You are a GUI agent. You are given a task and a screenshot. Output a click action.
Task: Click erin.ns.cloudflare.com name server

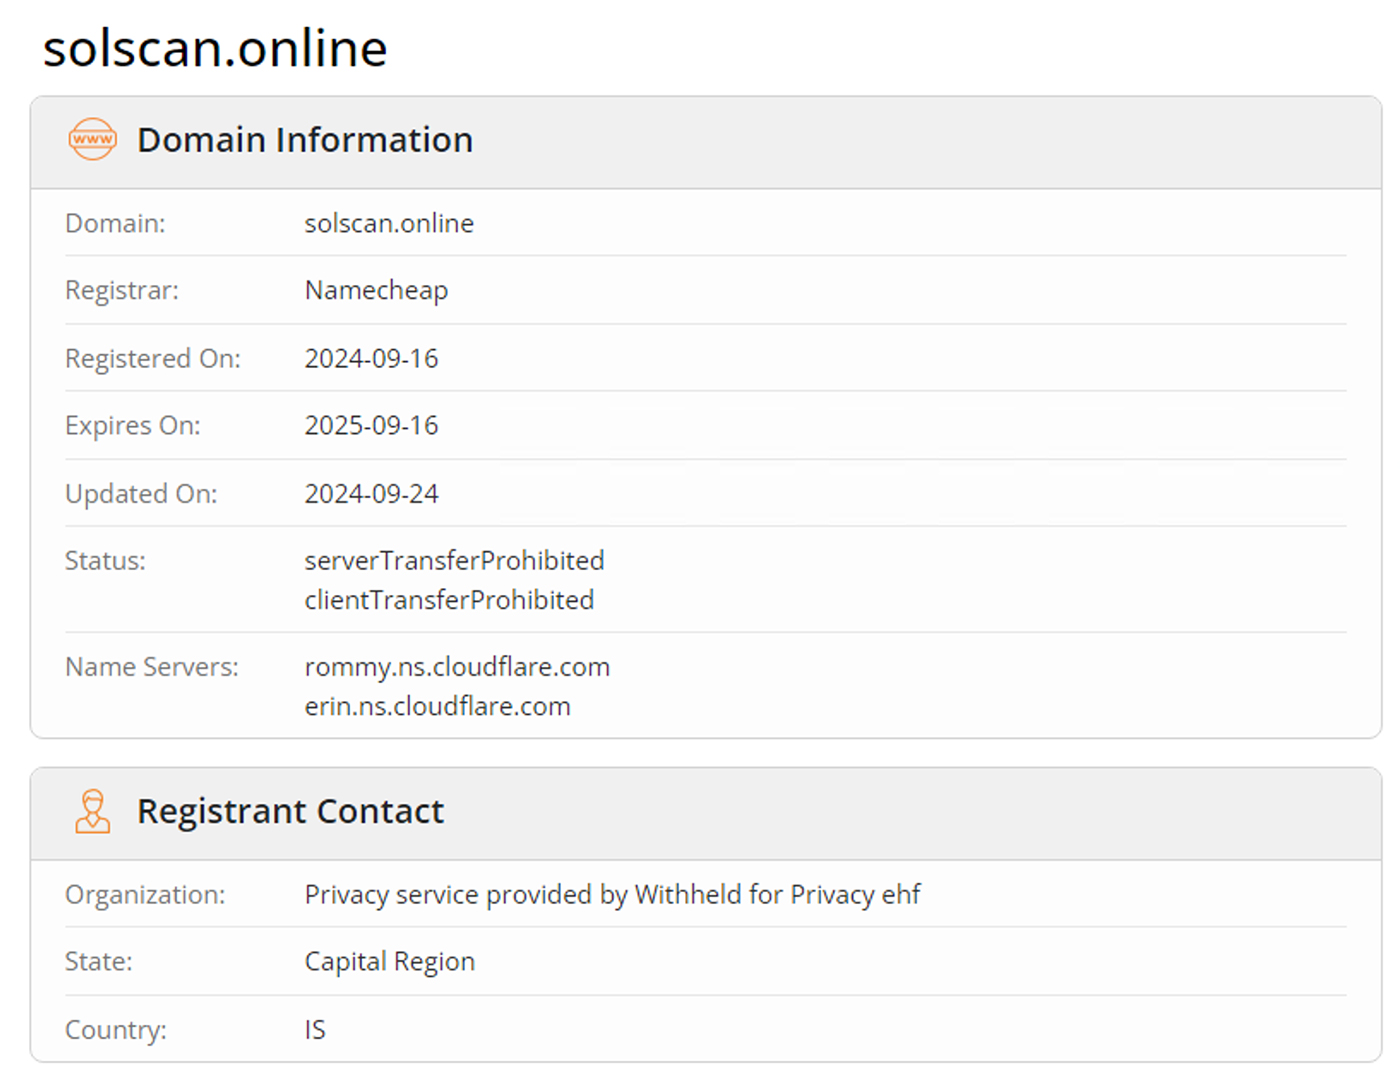(437, 706)
